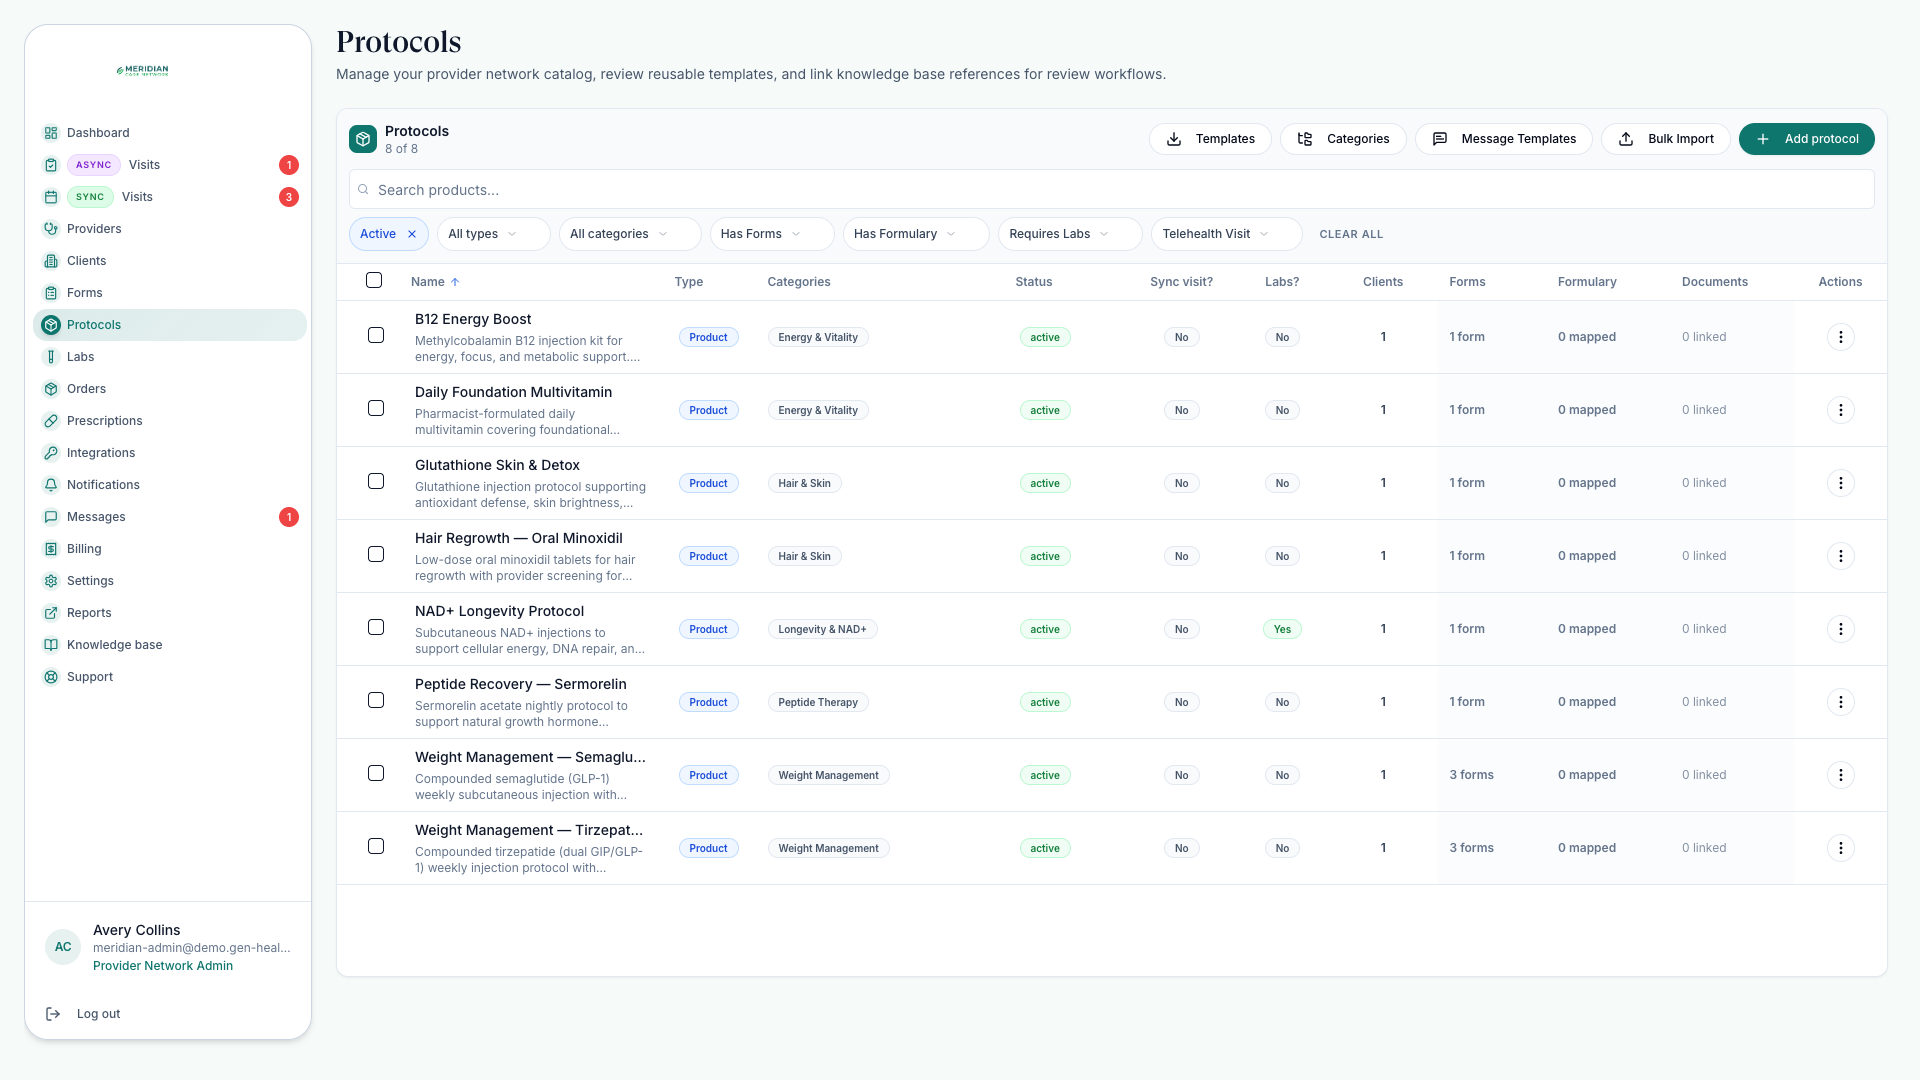Click the Prescriptions pill icon
Screen dimensions: 1920x1080
(51, 421)
